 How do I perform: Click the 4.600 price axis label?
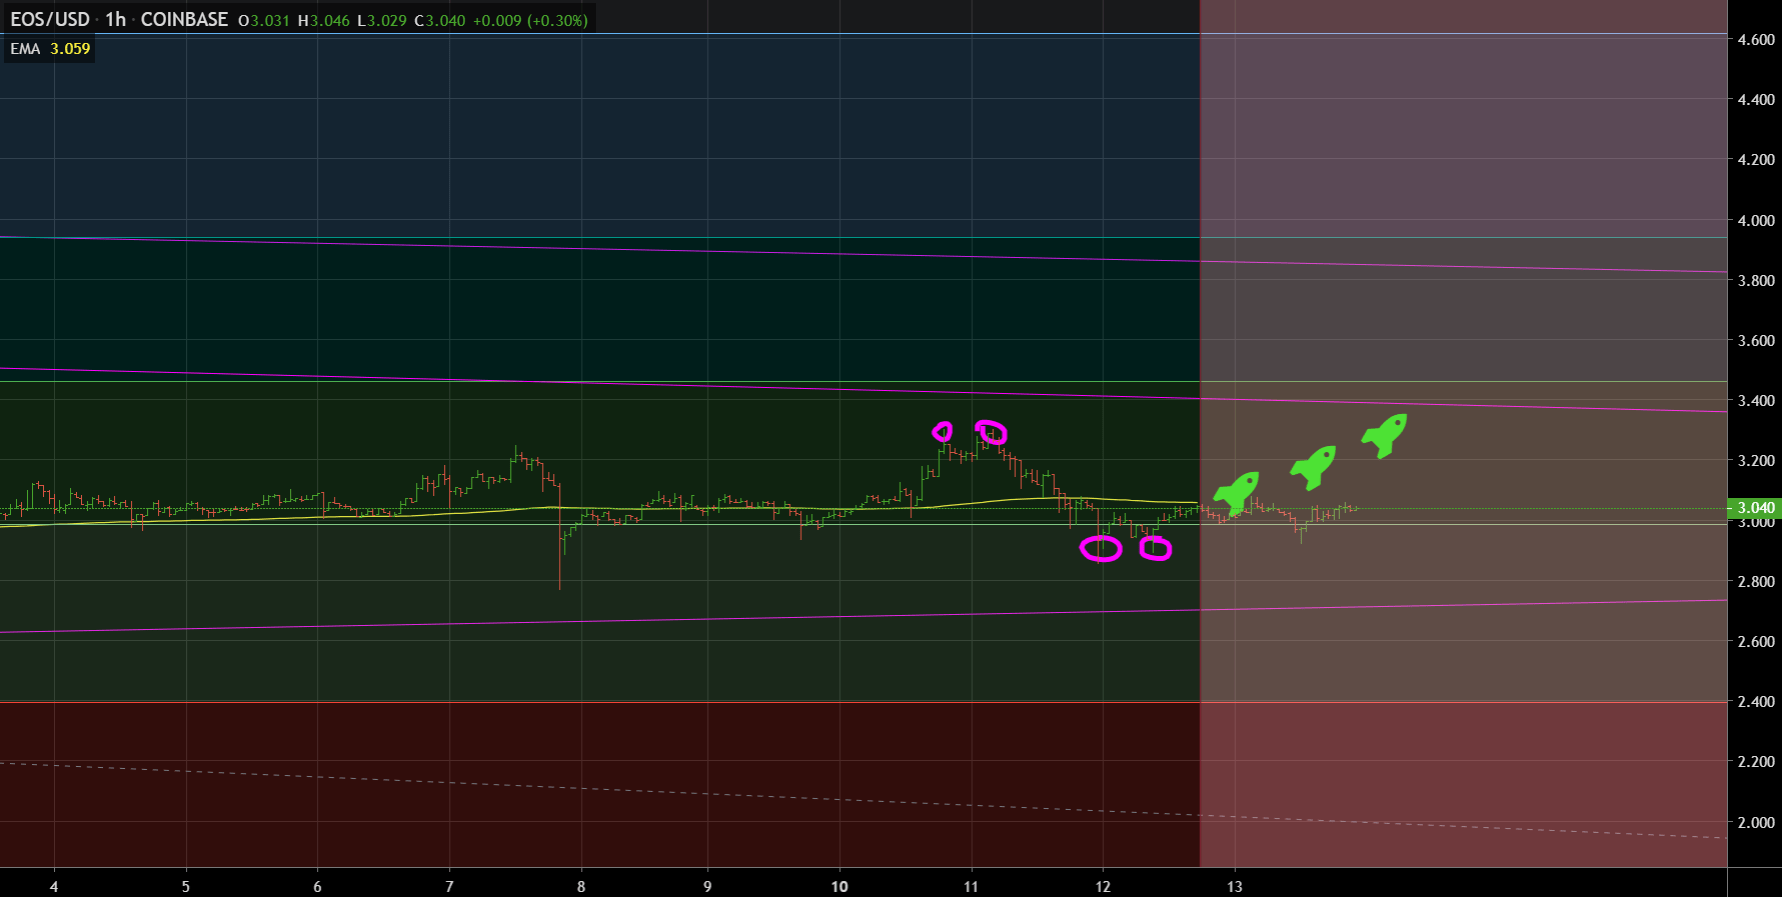click(1757, 40)
